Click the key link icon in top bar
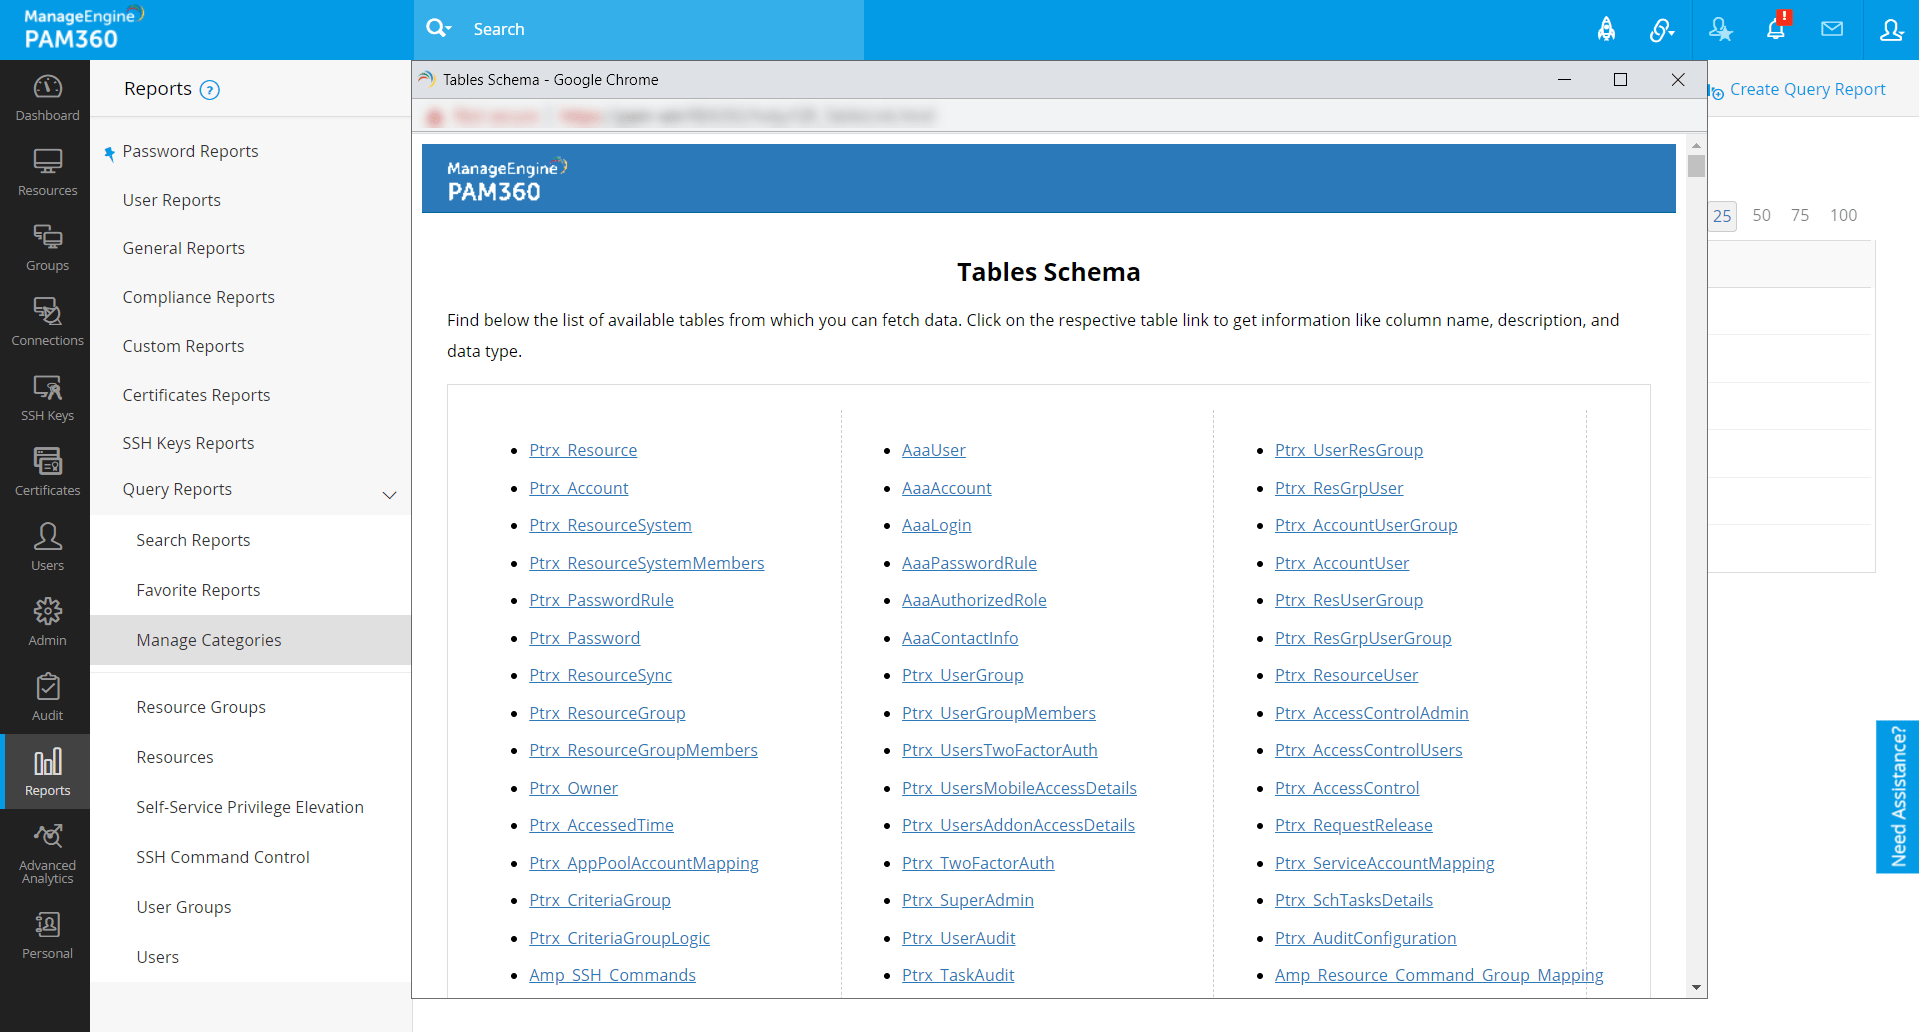 [1662, 29]
